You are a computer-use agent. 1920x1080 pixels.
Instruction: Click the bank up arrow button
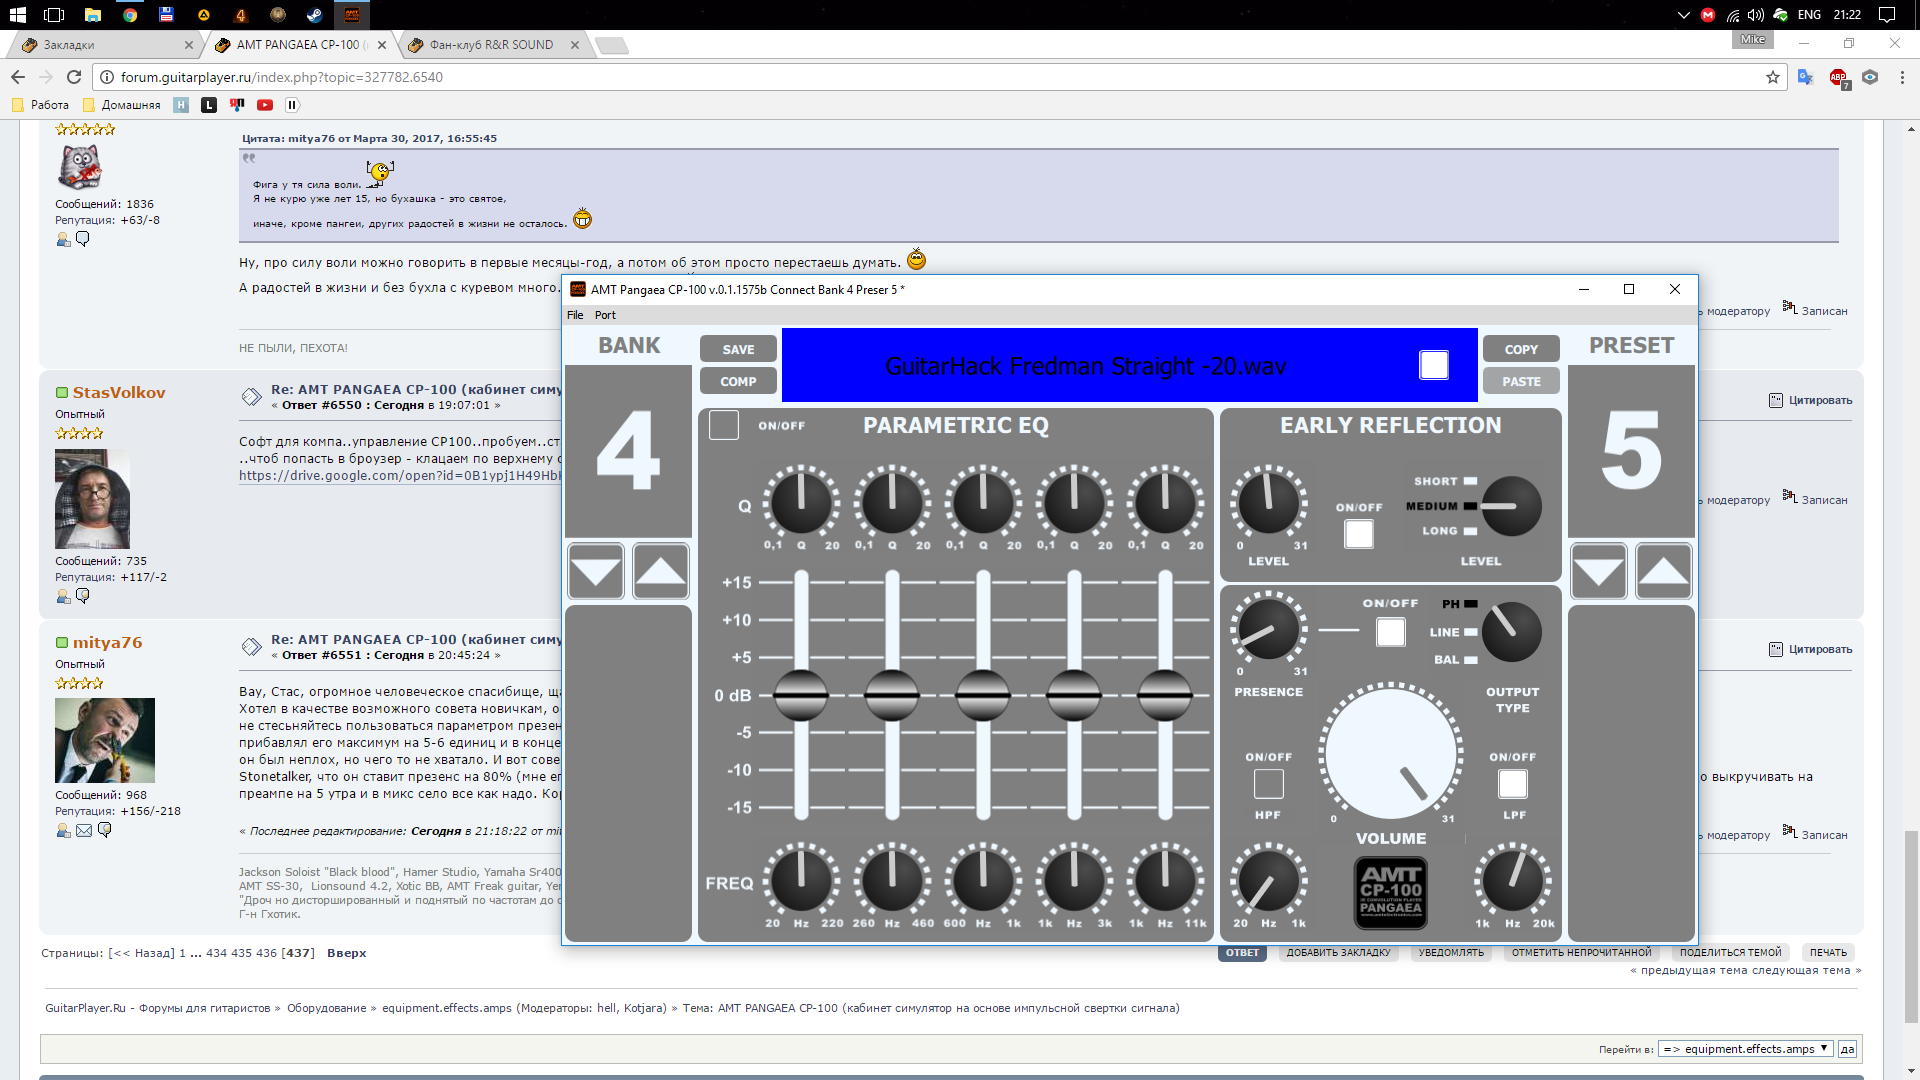click(661, 572)
